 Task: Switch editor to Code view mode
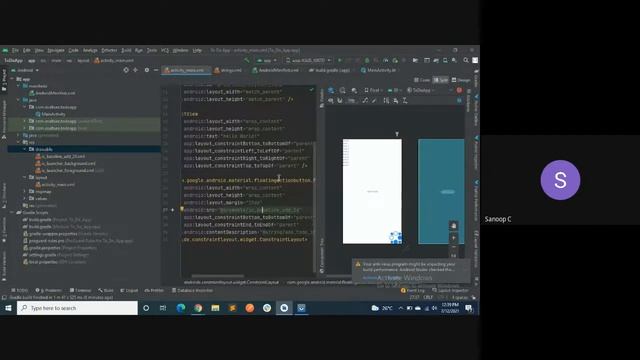coord(422,80)
